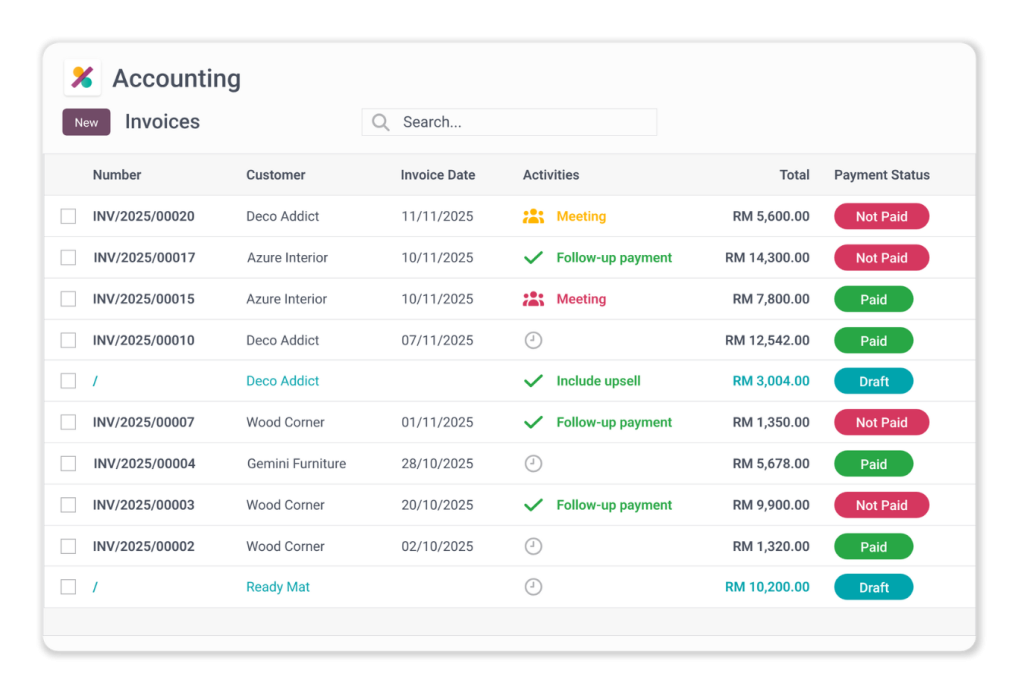Click green checkmark activity on INV/2025/00017
The width and height of the screenshot is (1024, 683).
pos(533,258)
